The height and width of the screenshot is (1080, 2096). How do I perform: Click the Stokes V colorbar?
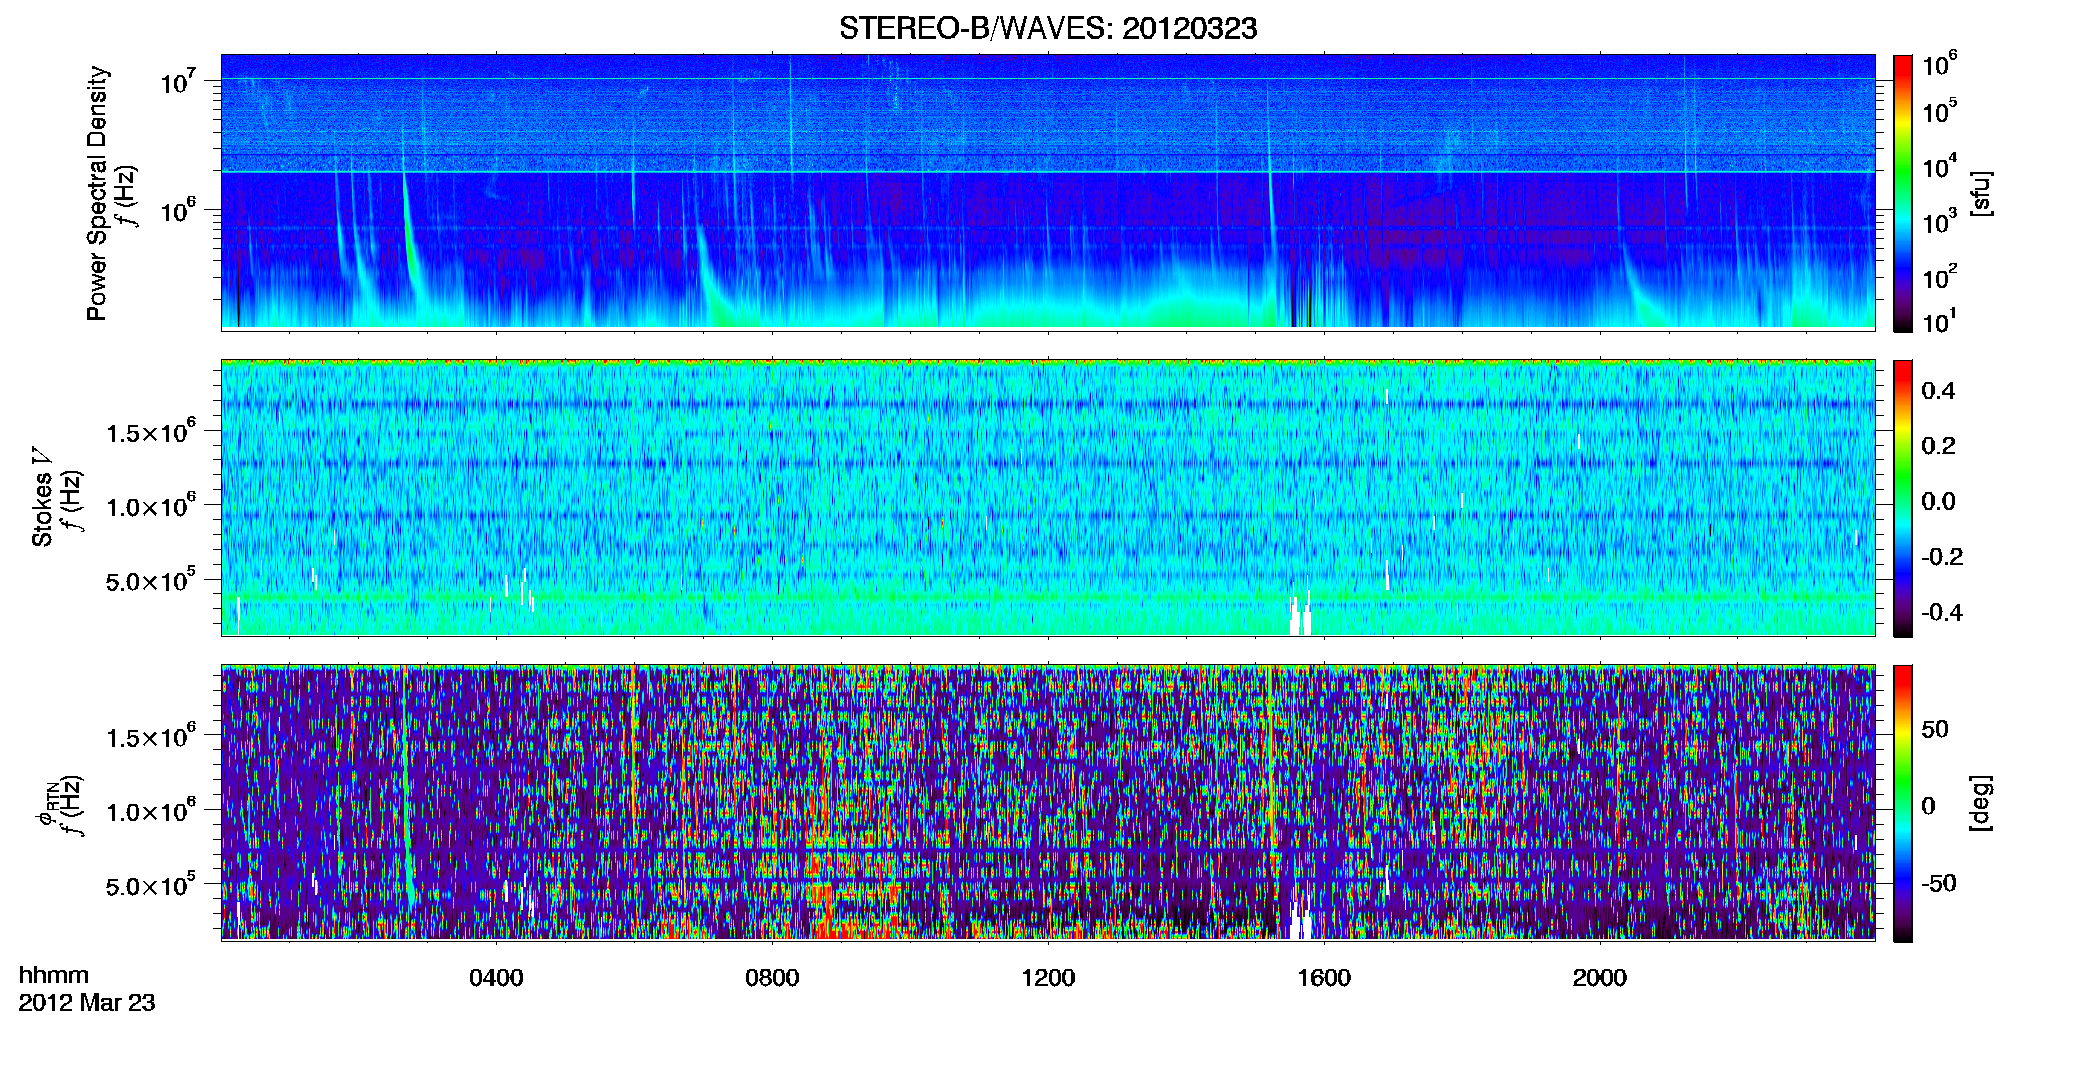(x=1903, y=498)
